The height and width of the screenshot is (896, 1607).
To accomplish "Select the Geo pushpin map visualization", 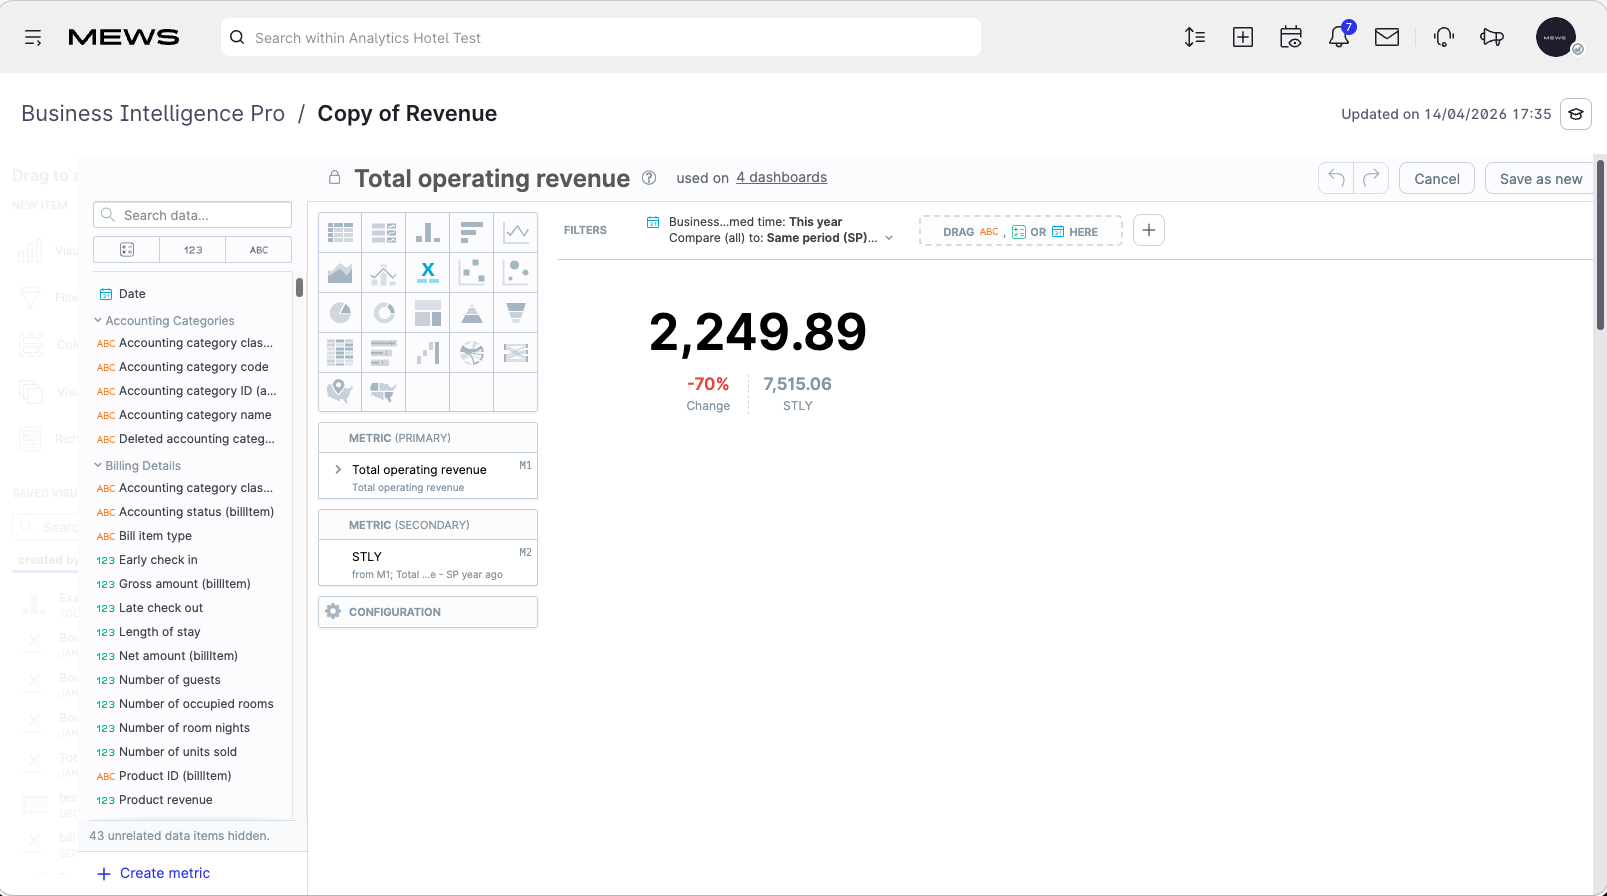I will (340, 392).
